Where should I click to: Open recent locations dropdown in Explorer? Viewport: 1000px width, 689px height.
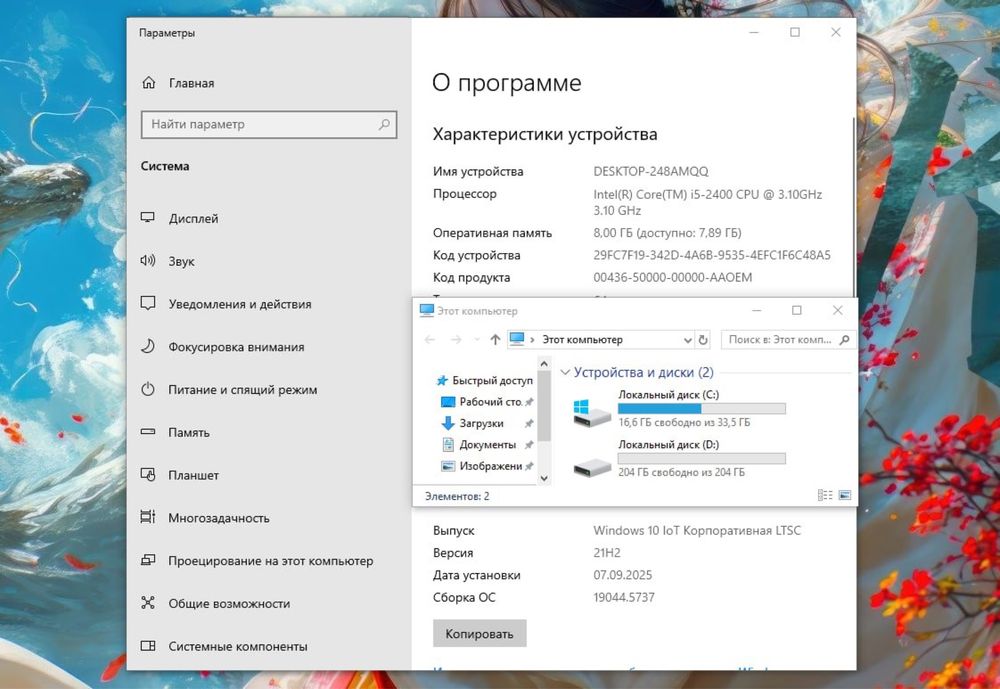click(x=477, y=339)
